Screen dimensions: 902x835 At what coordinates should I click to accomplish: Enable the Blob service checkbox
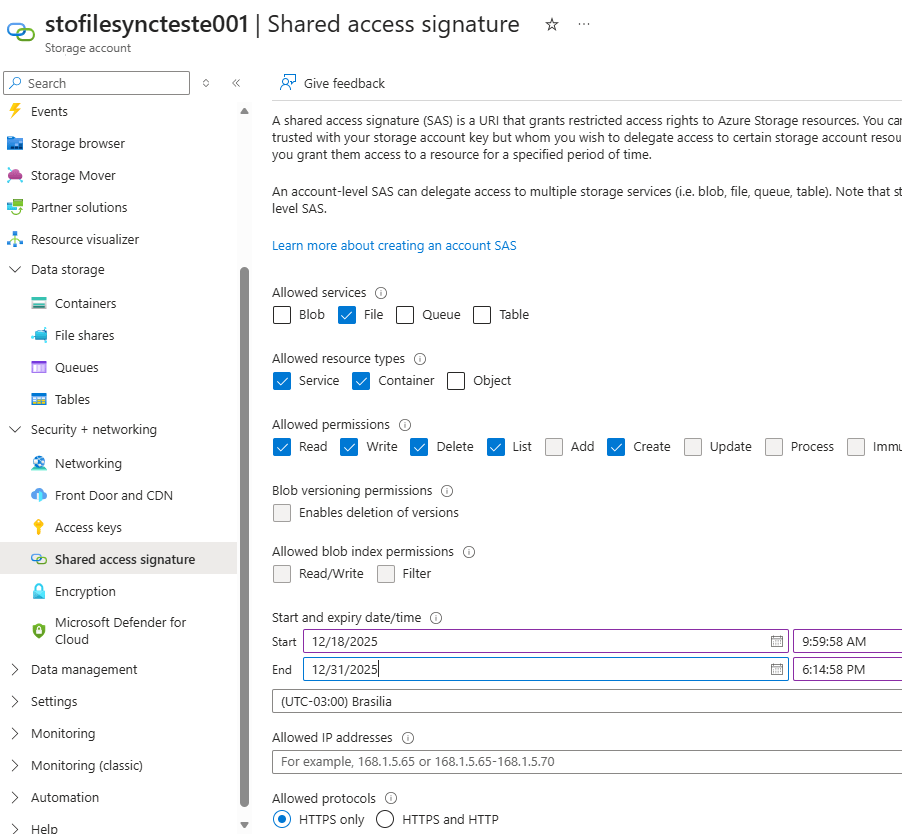click(x=282, y=315)
